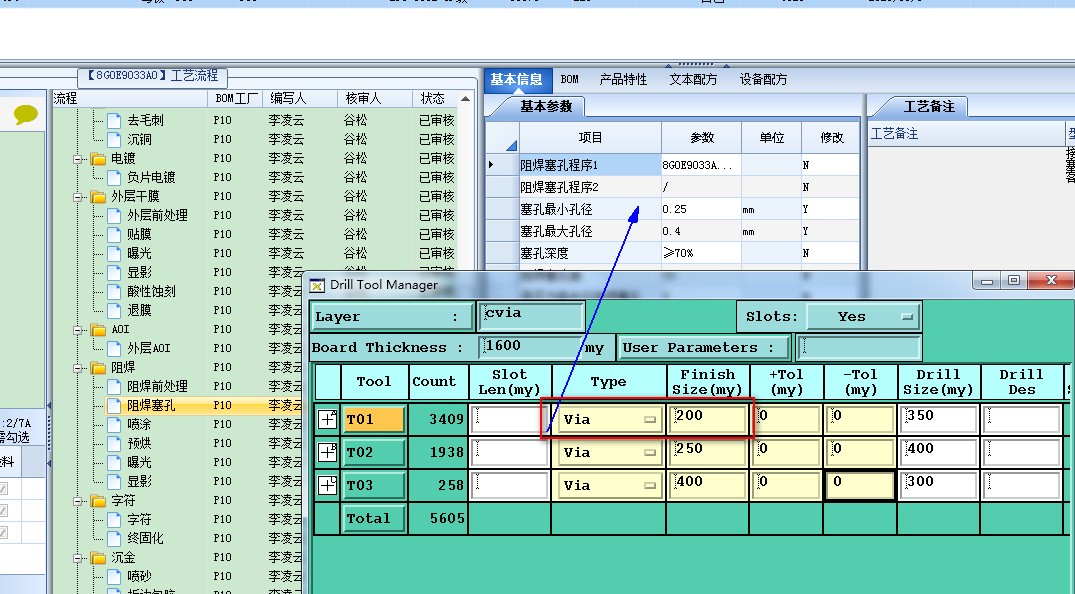Click the 阻焊塞孔 document icon
Image resolution: width=1075 pixels, height=594 pixels.
click(x=114, y=405)
